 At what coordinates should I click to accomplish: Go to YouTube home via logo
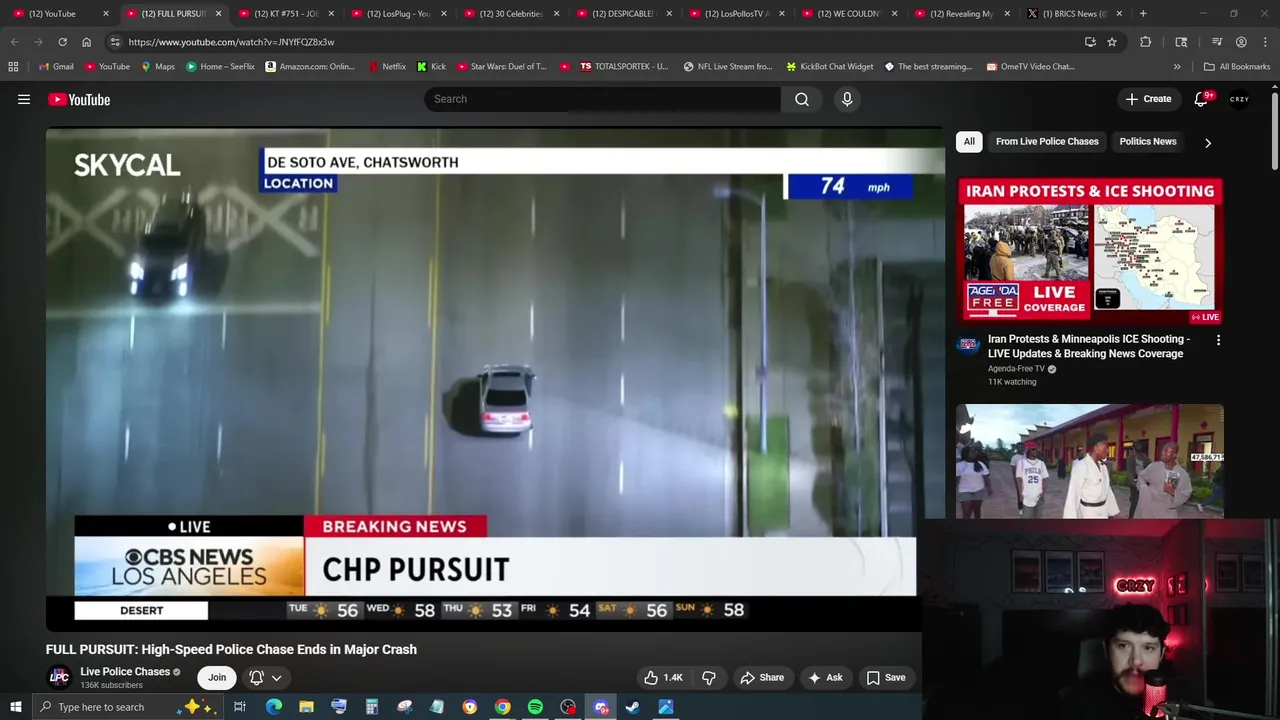pyautogui.click(x=79, y=99)
